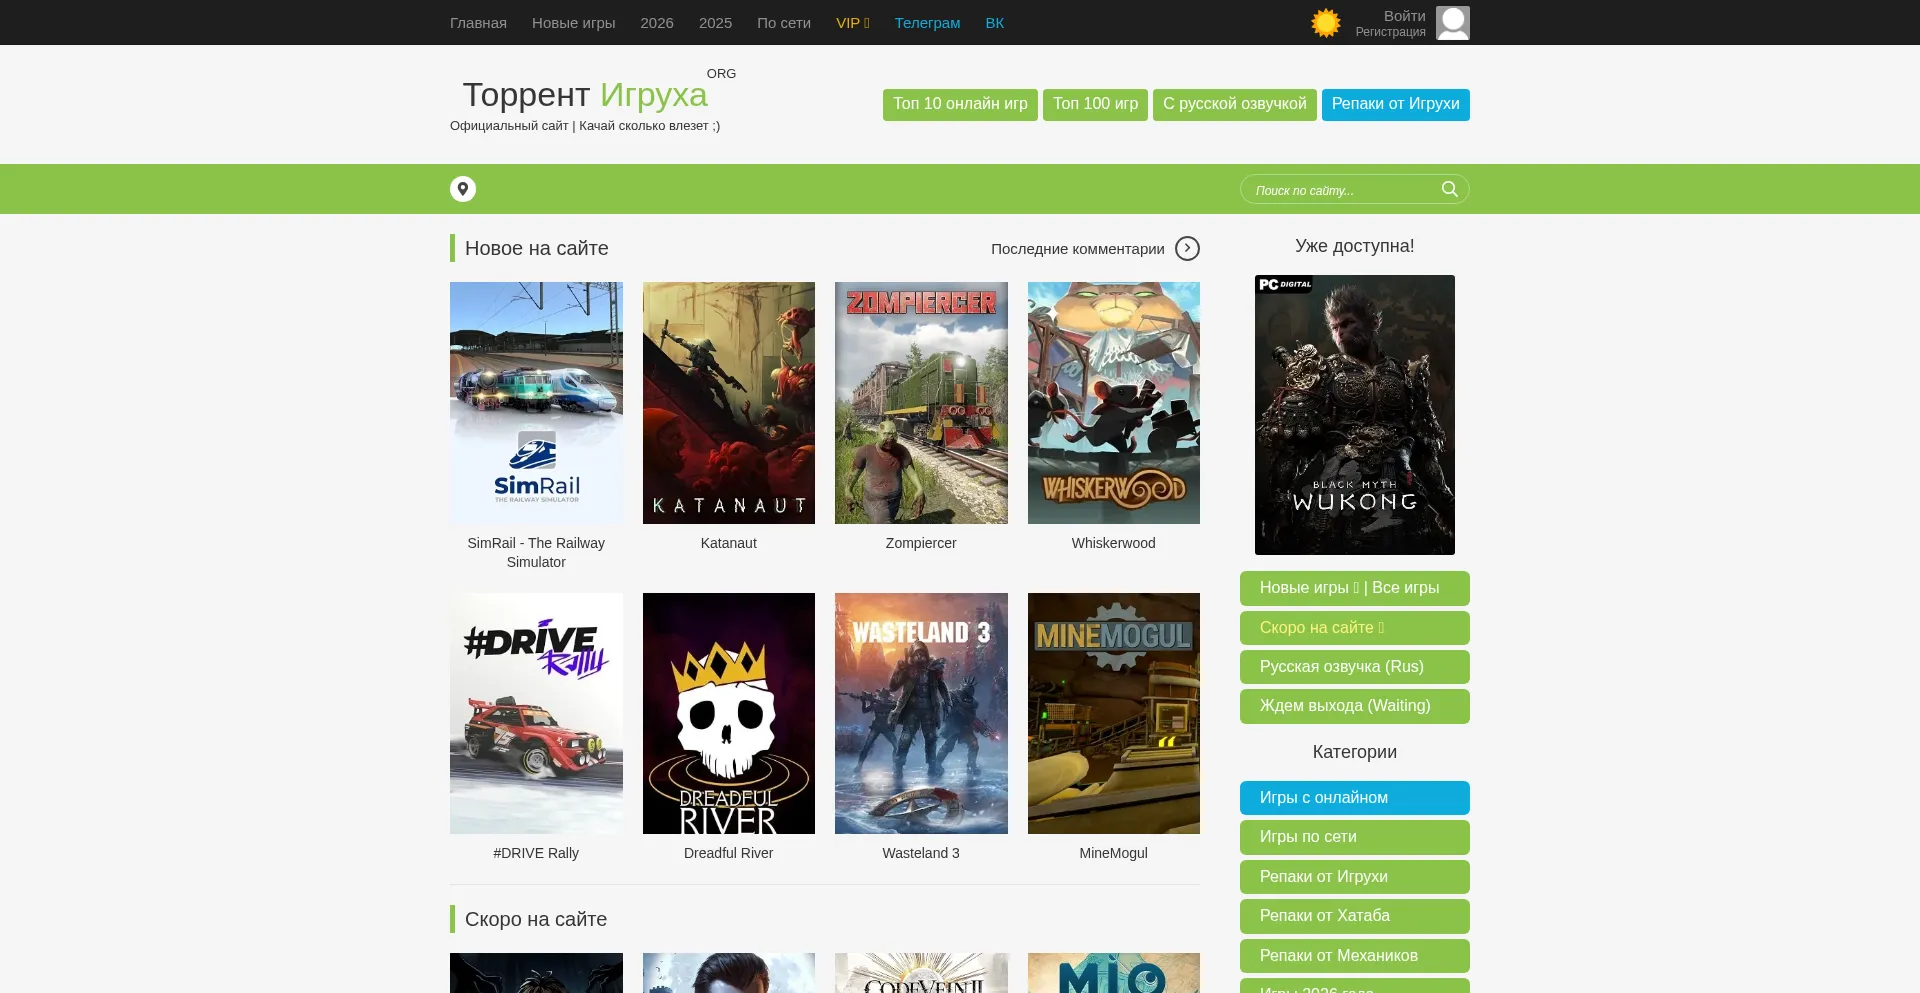
Task: Click the search magnifier icon
Action: point(1449,189)
